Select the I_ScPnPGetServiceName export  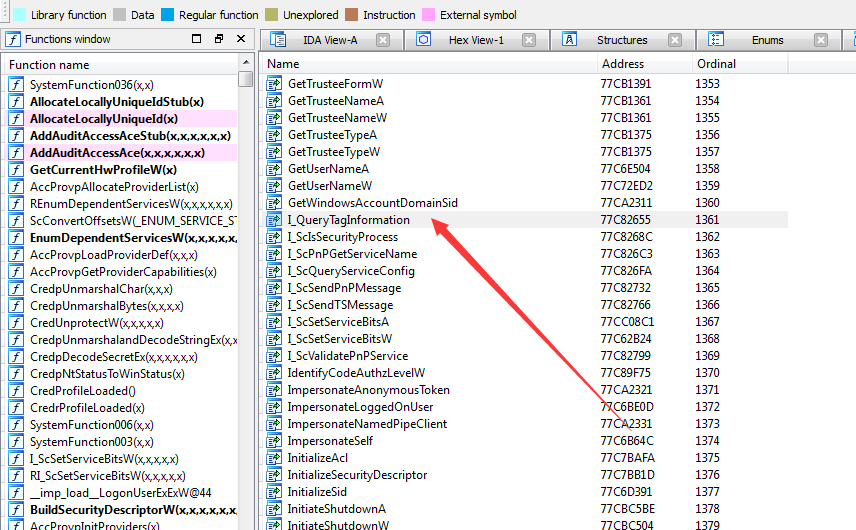(x=352, y=254)
